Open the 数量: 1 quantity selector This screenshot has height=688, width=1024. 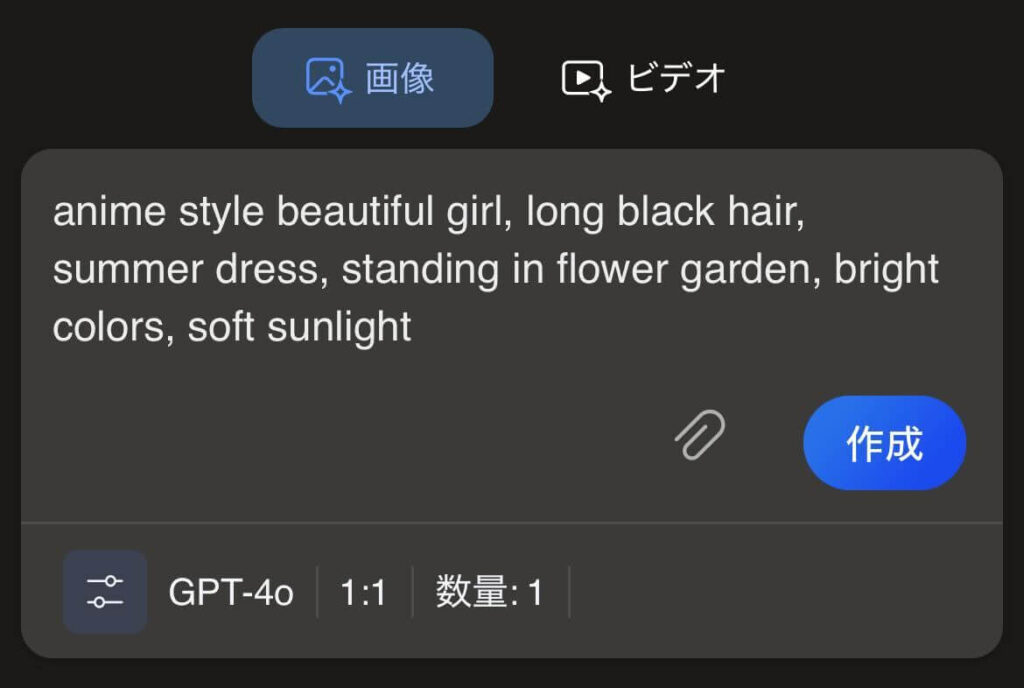pyautogui.click(x=489, y=593)
